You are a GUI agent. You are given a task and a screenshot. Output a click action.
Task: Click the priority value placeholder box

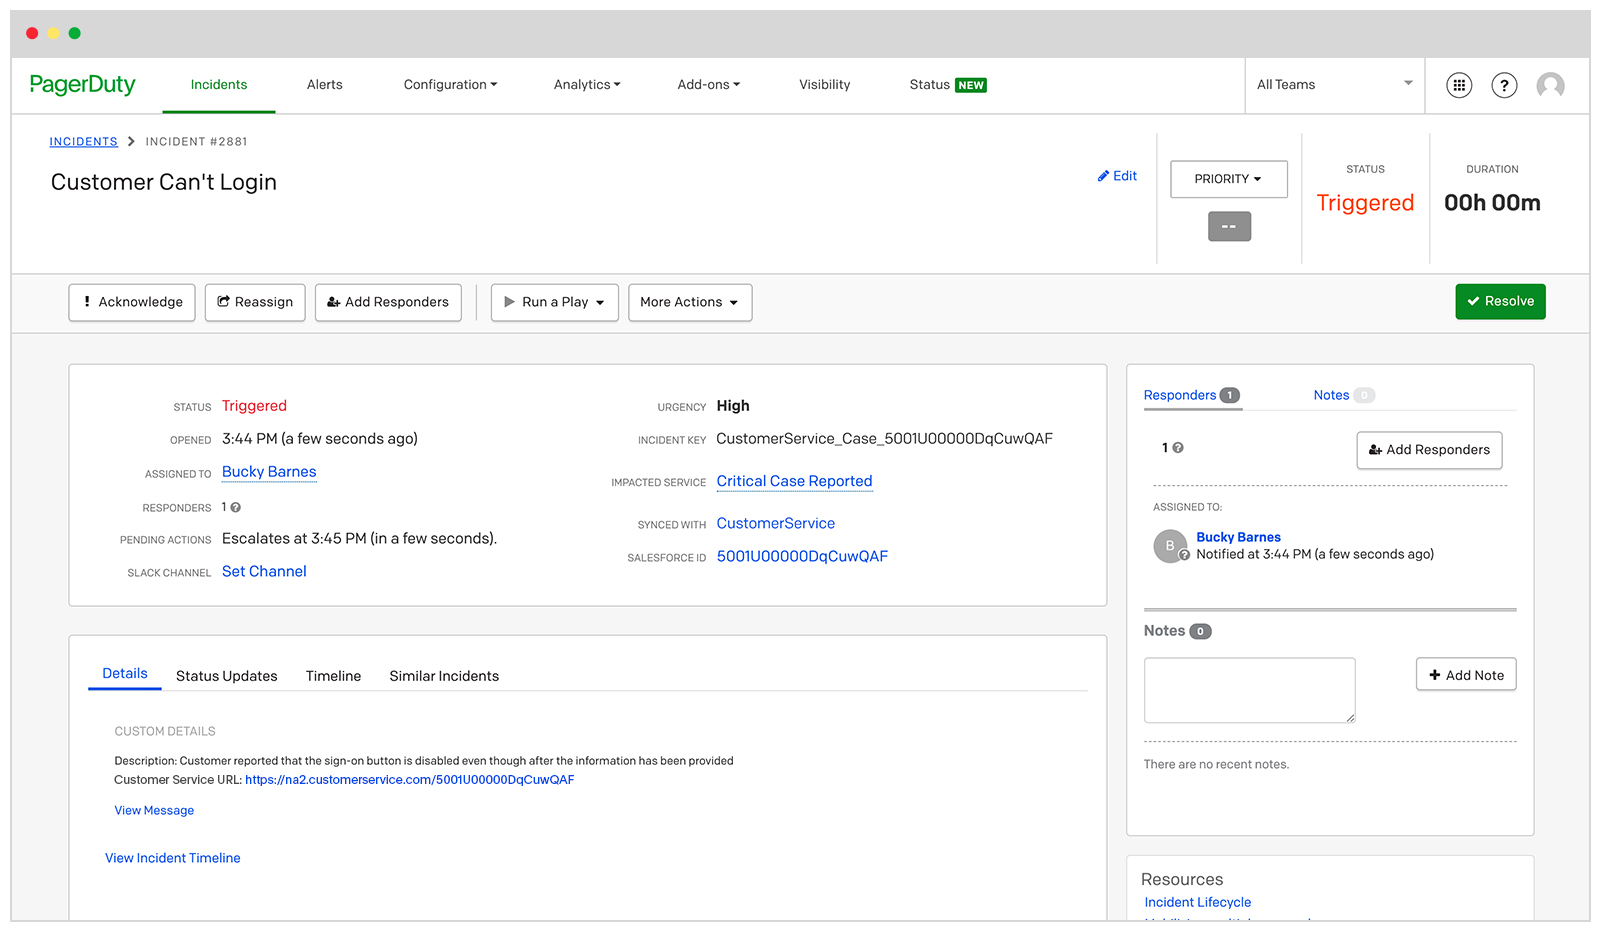1229,227
